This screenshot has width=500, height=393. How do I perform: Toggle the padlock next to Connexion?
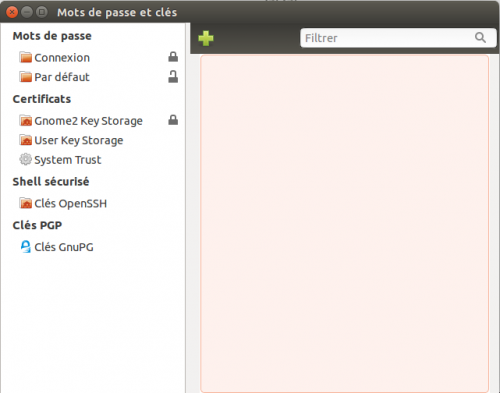click(x=173, y=57)
